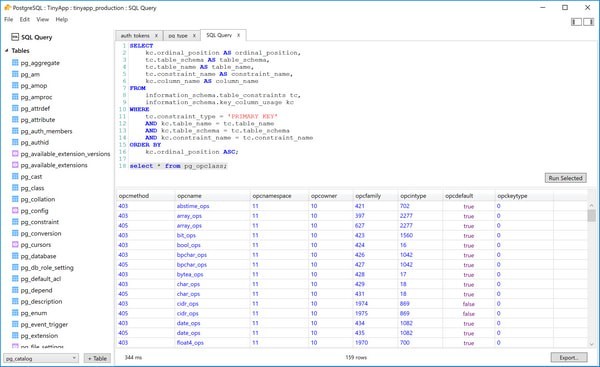Screen dimensions: 600x367
Task: Toggle the right sidebar panel
Action: (x=589, y=22)
